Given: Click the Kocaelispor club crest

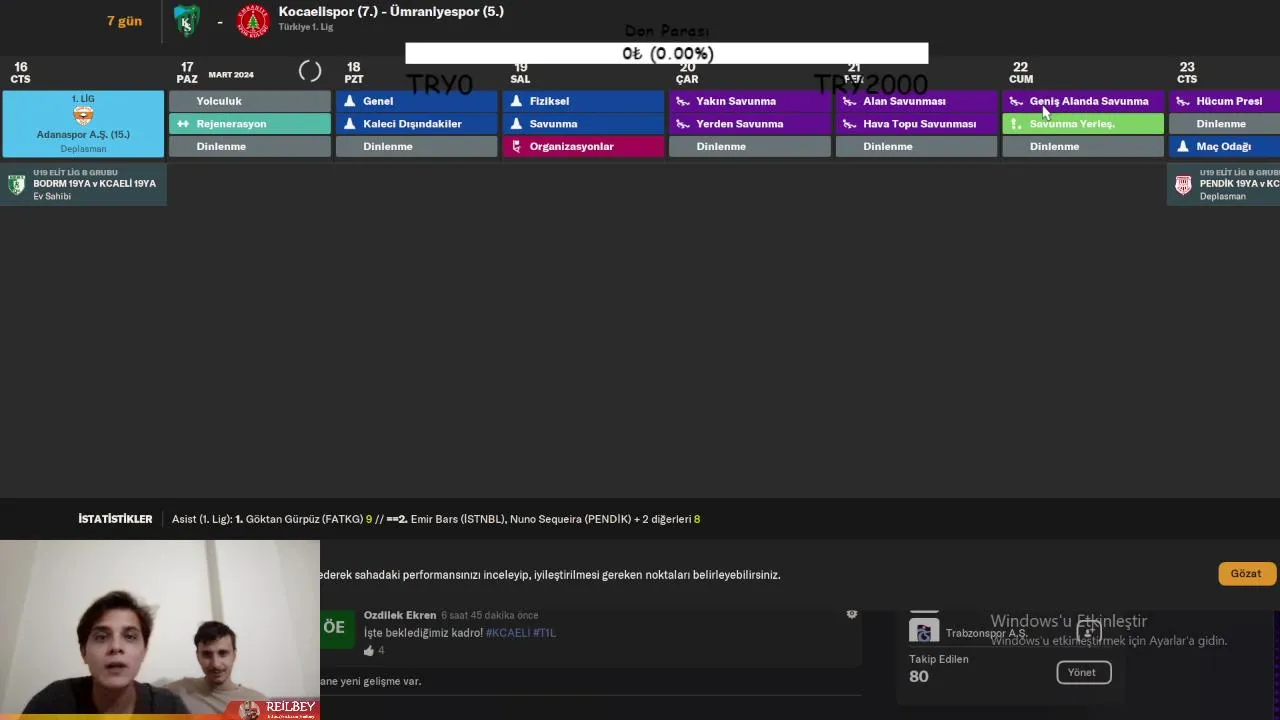Looking at the screenshot, I should pyautogui.click(x=187, y=21).
